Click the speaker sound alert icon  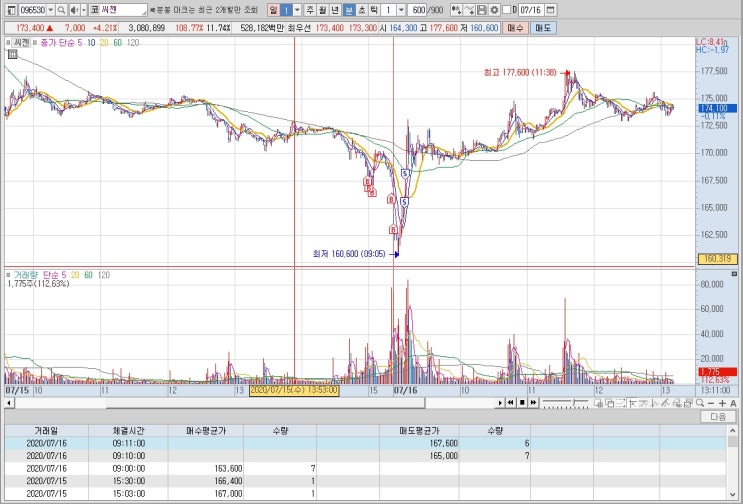click(74, 10)
